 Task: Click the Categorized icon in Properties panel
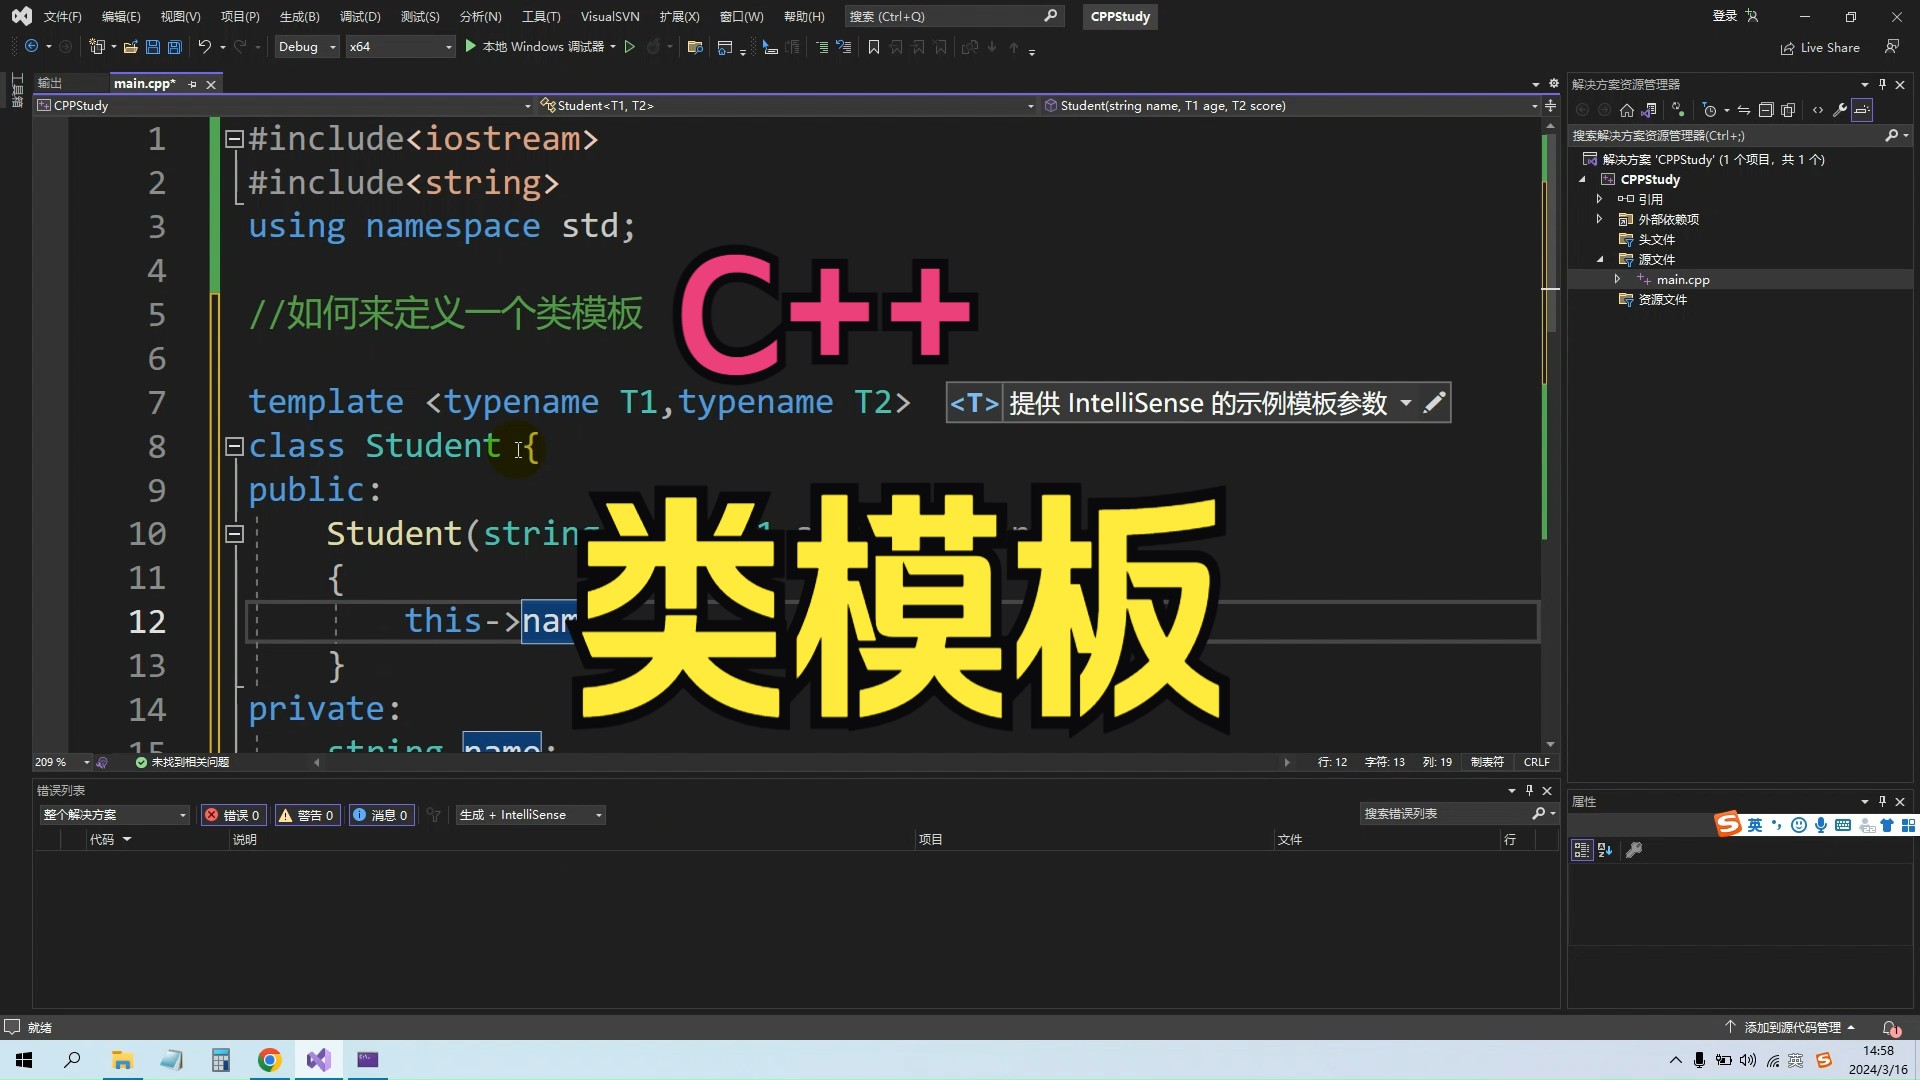coord(1582,850)
